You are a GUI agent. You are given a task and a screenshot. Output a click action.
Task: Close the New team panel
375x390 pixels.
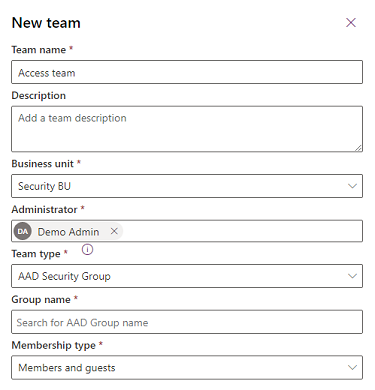click(351, 23)
